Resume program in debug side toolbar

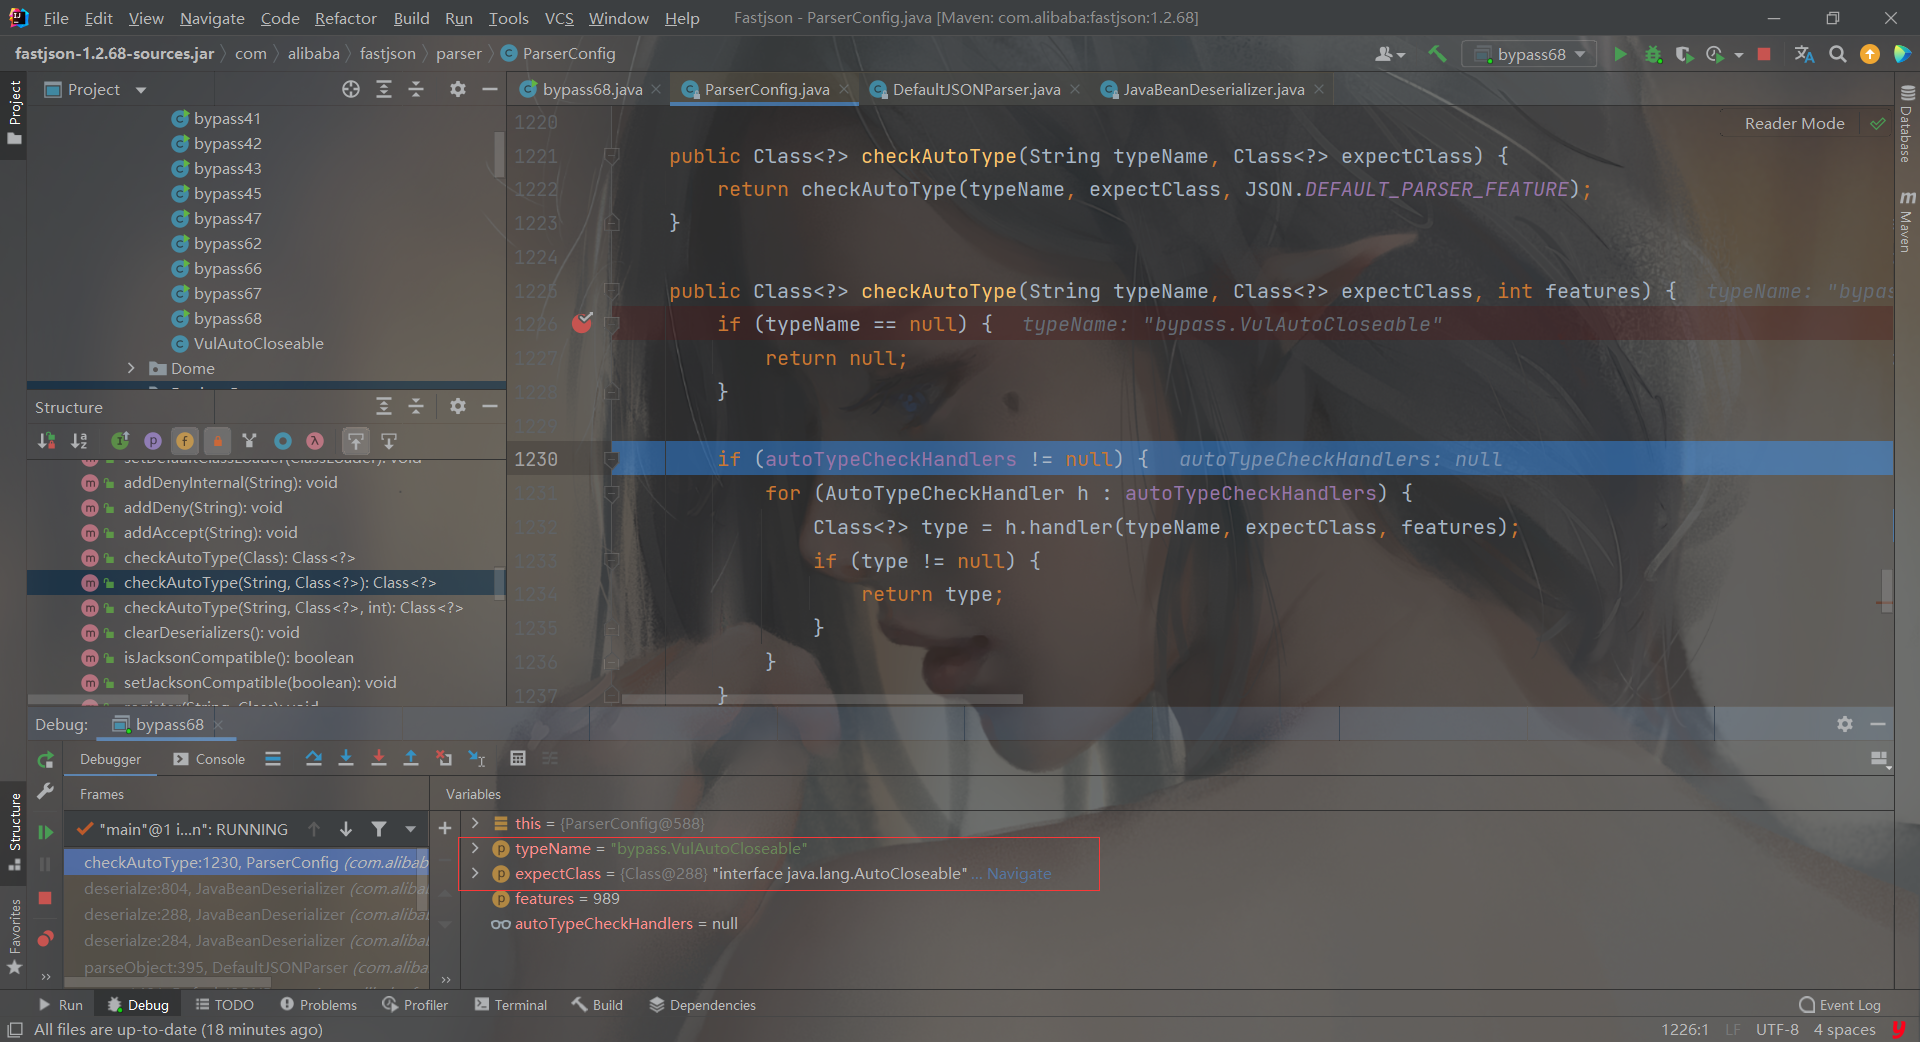45,831
